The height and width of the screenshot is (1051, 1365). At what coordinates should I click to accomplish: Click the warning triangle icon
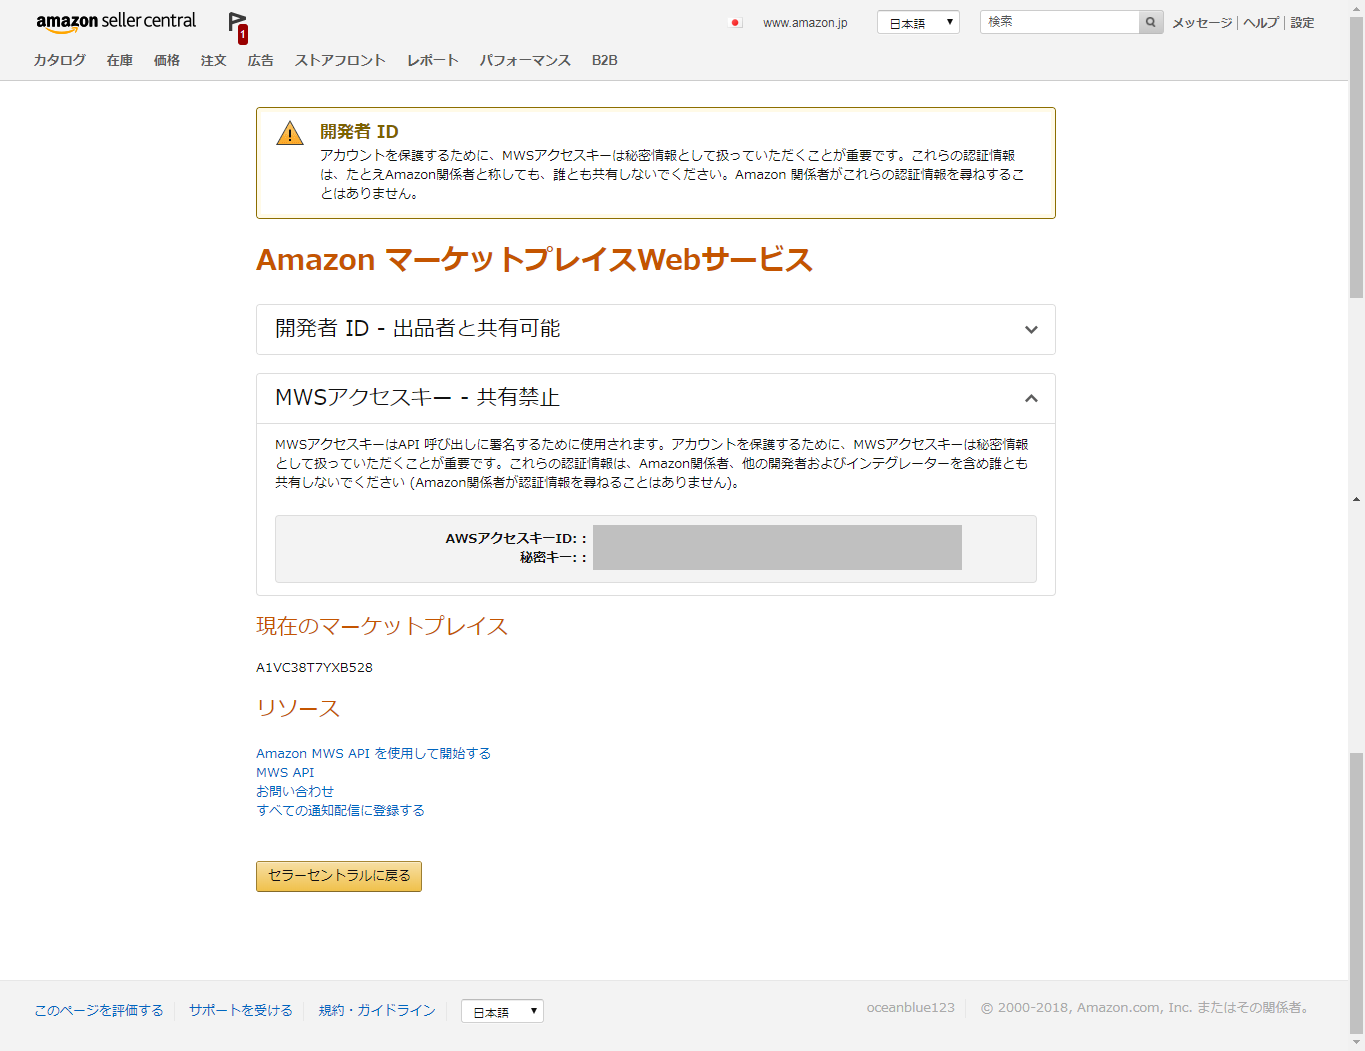coord(290,133)
